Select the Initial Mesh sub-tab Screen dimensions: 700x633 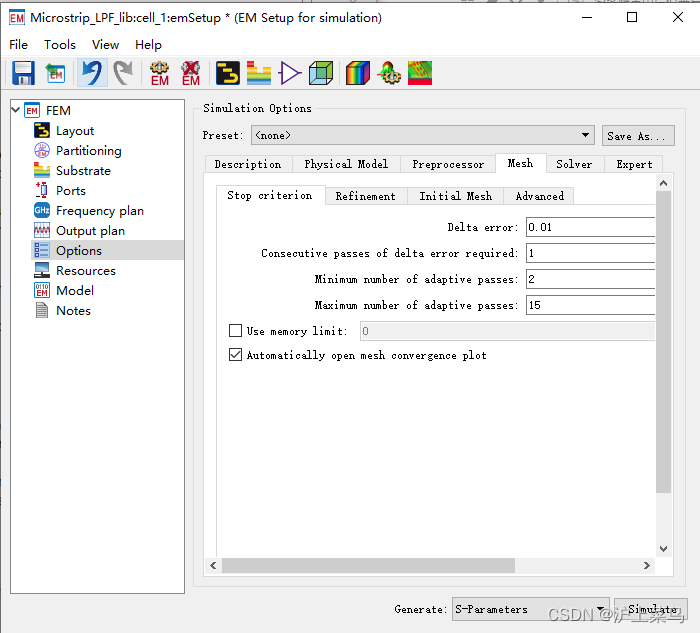(x=455, y=196)
